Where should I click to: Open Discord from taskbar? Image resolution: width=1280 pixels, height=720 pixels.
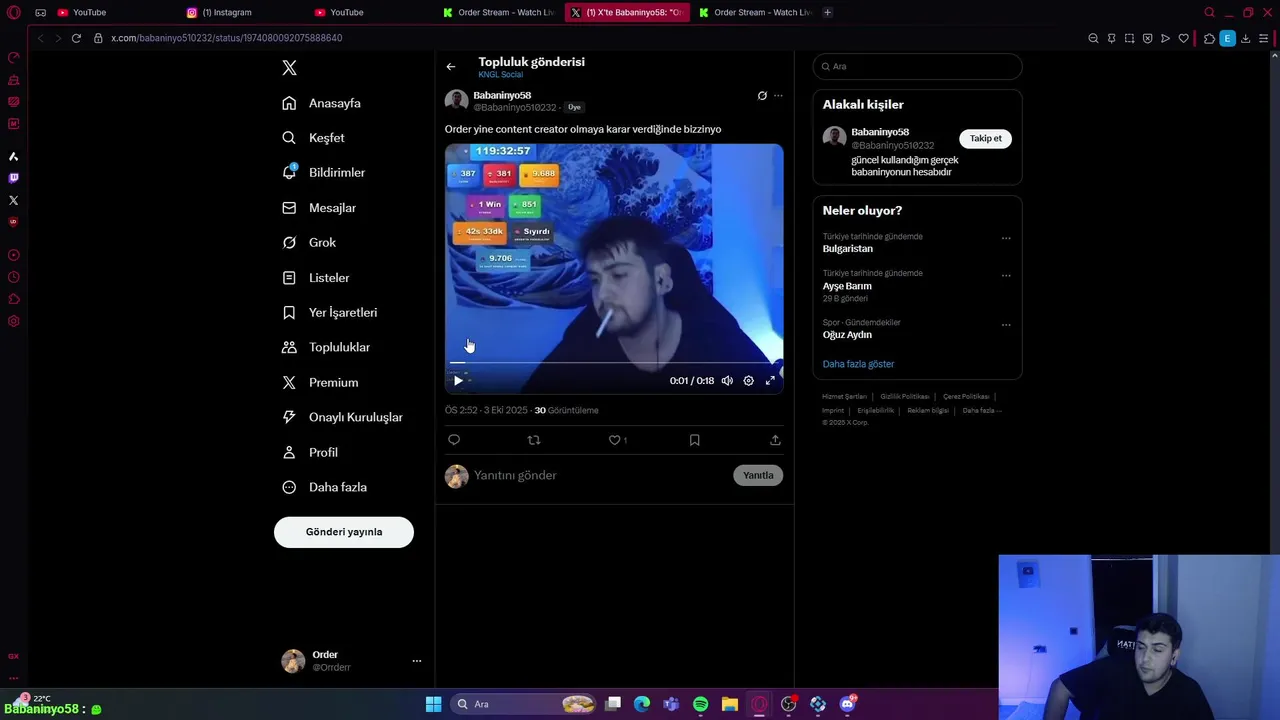point(847,704)
